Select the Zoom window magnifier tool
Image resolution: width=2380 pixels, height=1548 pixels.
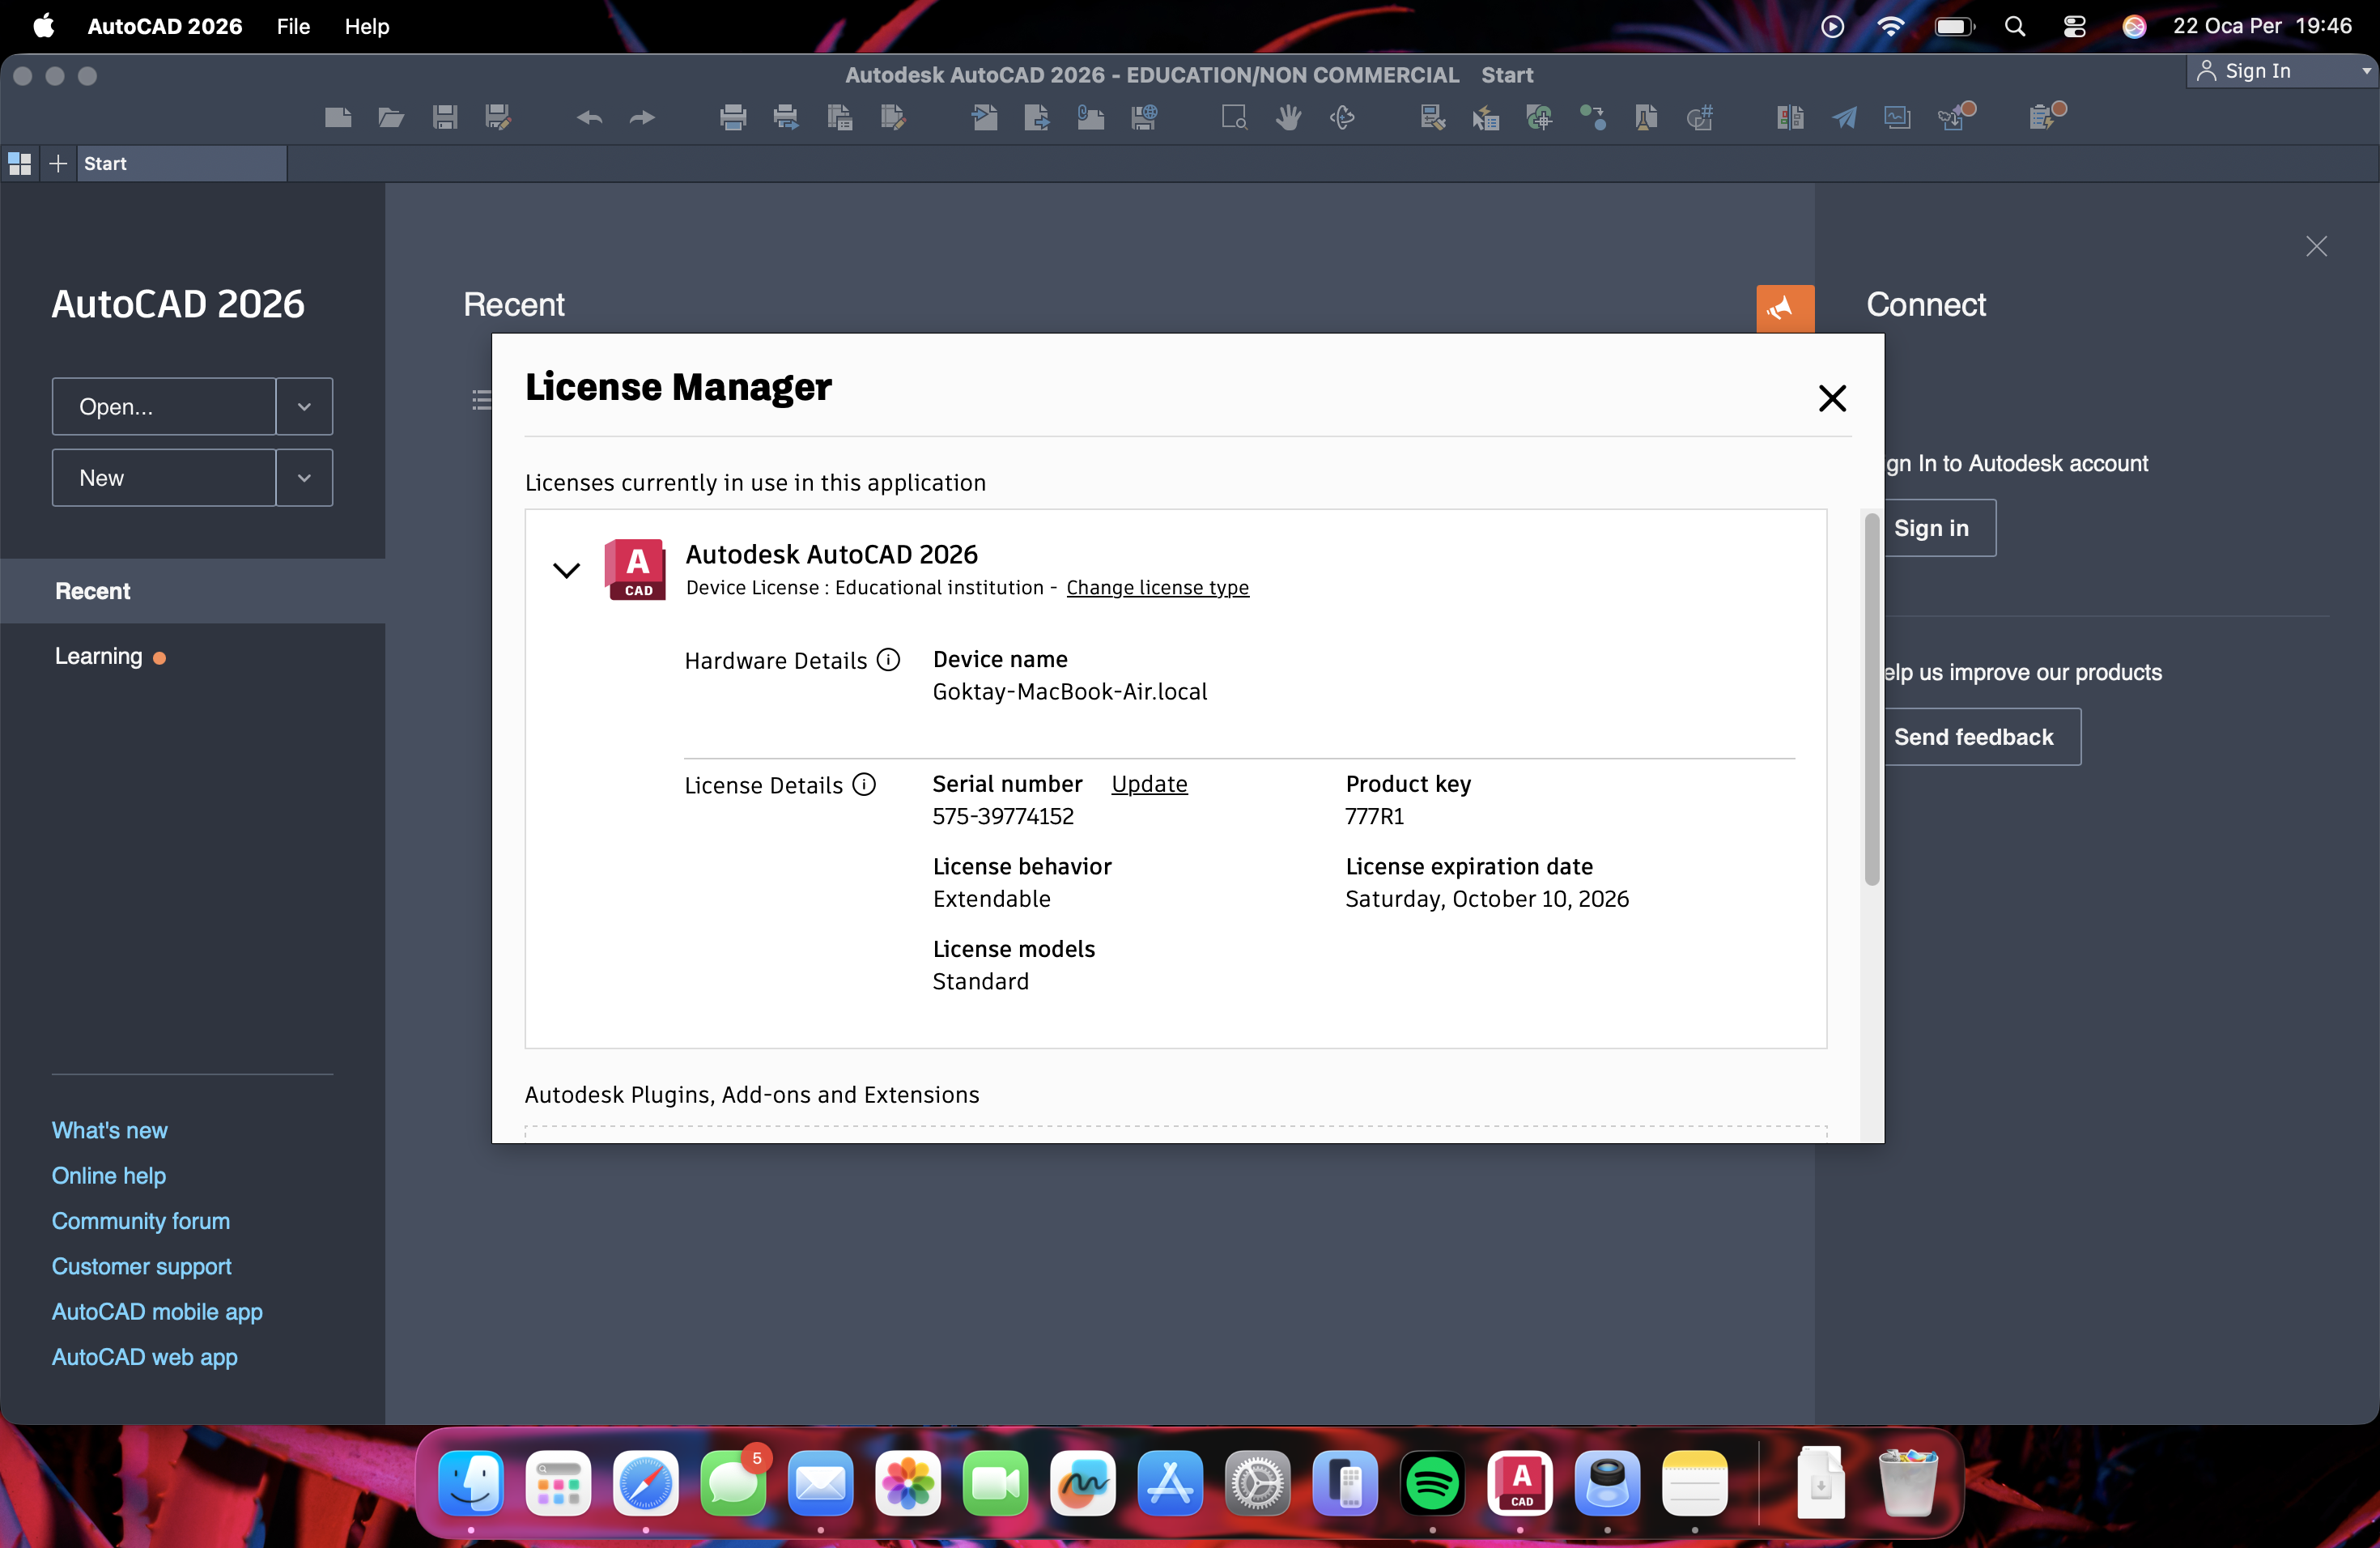(x=1235, y=118)
